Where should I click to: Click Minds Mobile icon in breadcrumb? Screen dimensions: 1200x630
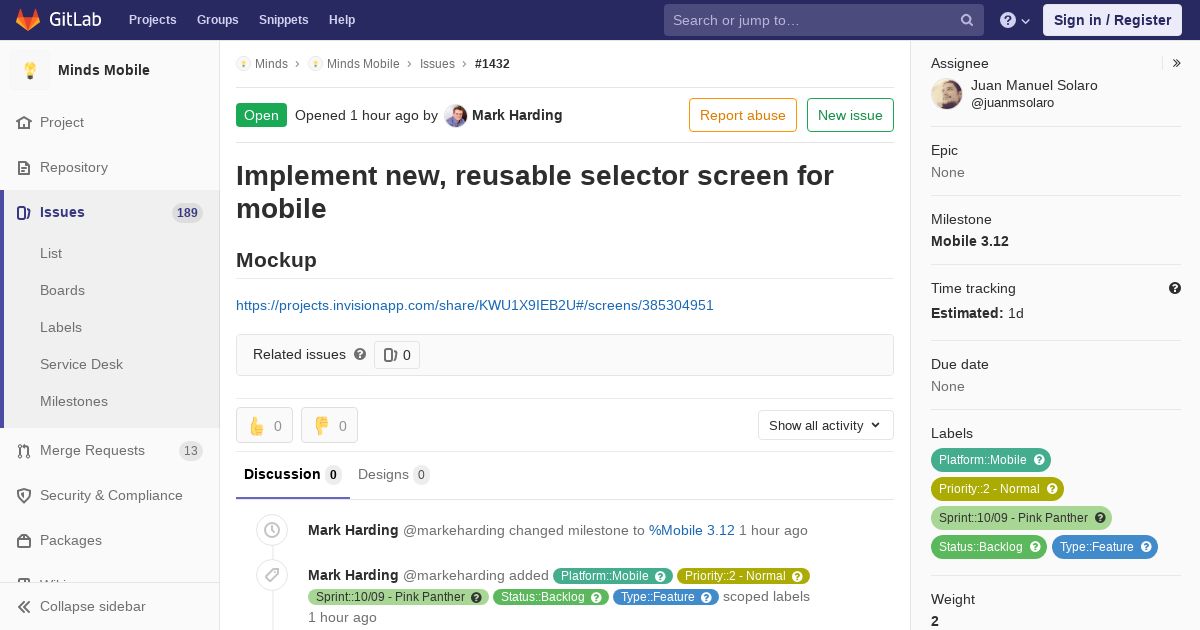point(315,63)
